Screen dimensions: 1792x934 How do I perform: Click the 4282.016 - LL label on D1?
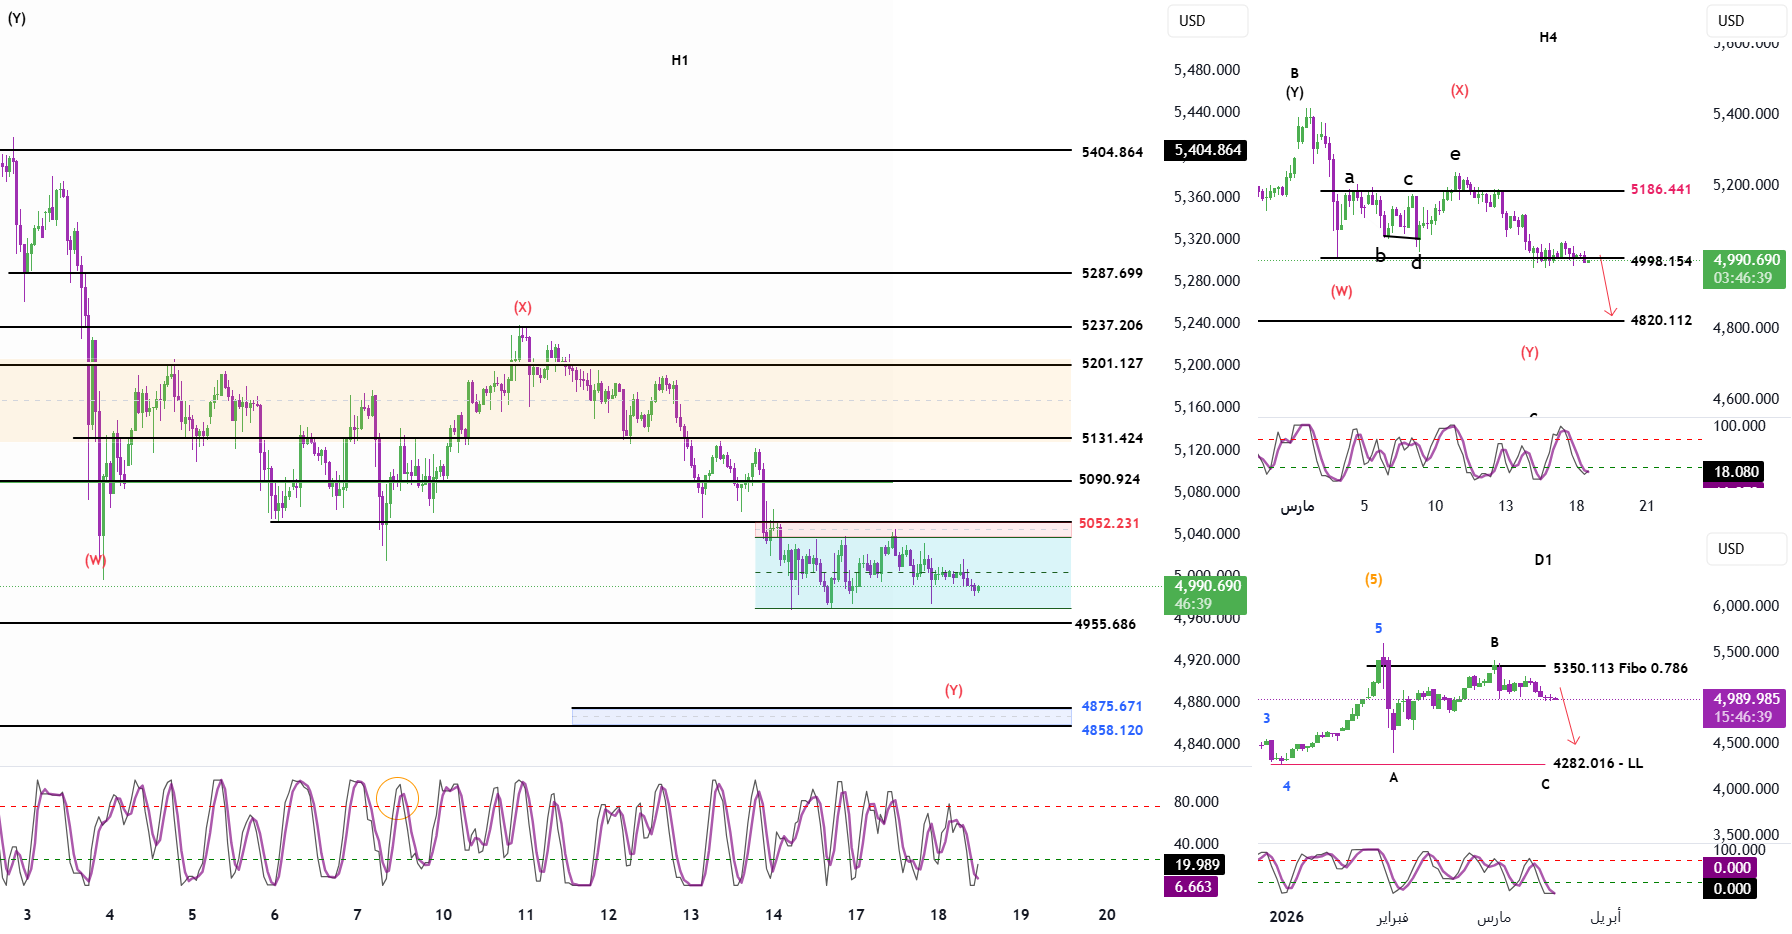click(1597, 763)
